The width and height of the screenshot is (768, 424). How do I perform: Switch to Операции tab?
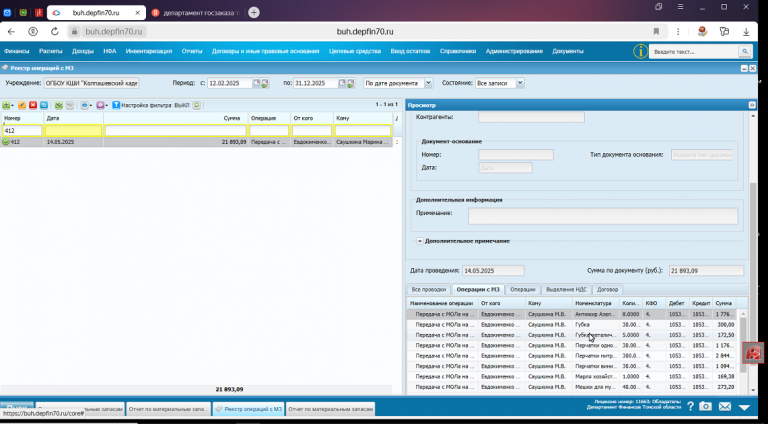pyautogui.click(x=523, y=289)
